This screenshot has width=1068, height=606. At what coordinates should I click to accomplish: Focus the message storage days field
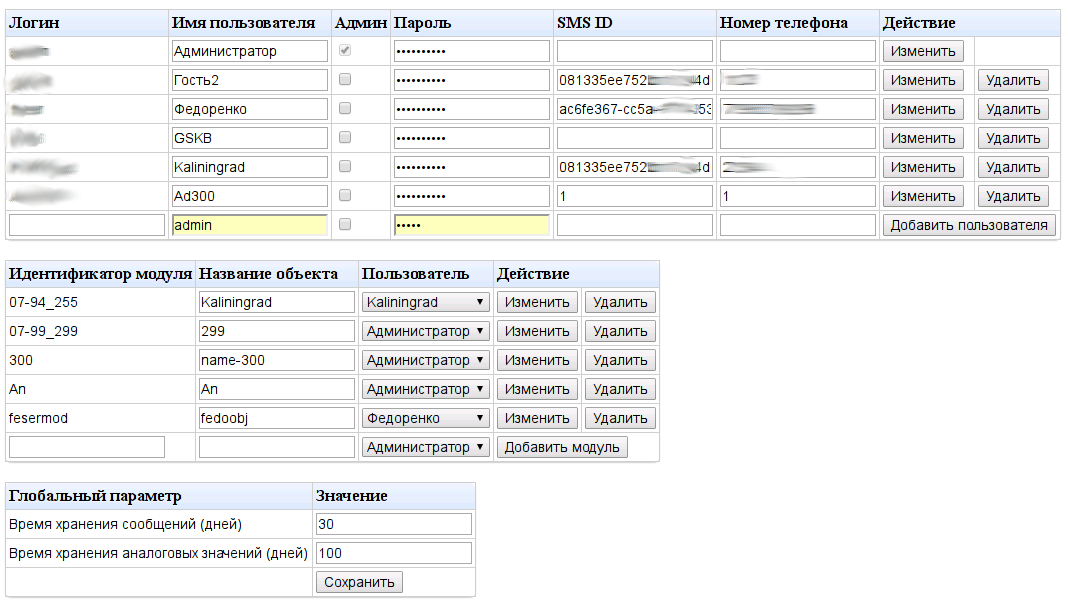pyautogui.click(x=393, y=524)
